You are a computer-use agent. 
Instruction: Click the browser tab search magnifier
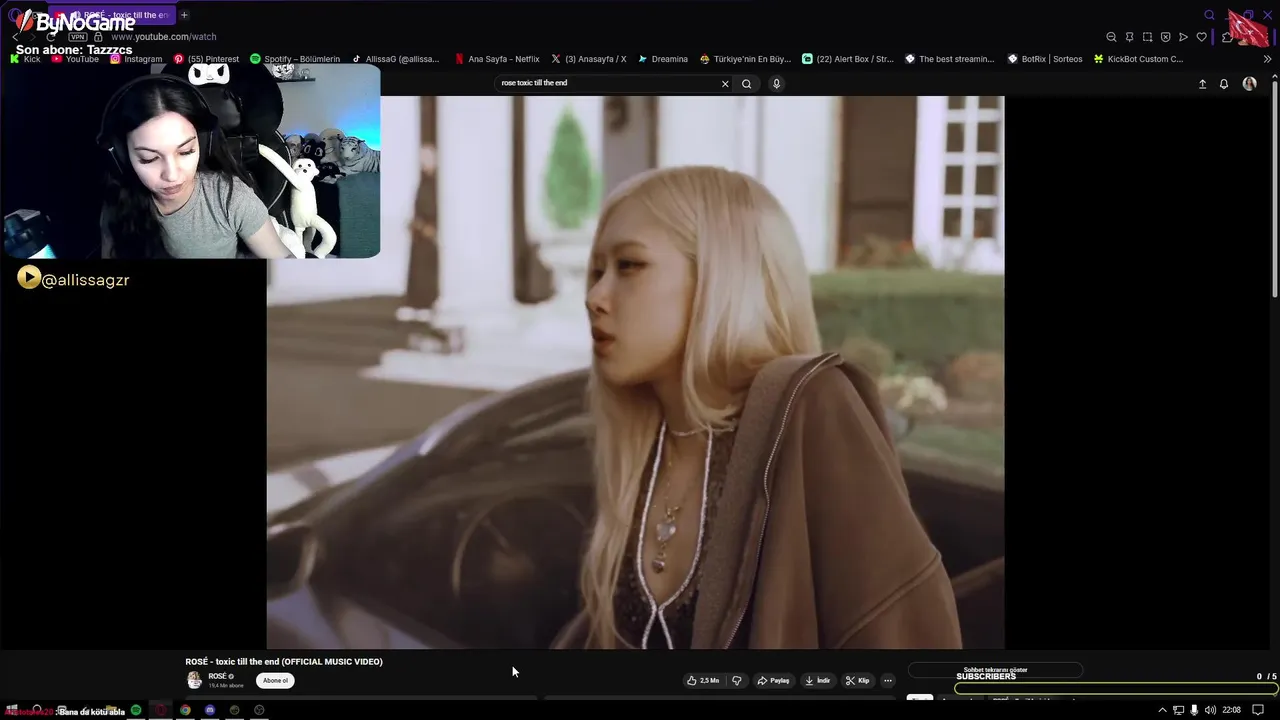(x=1209, y=15)
